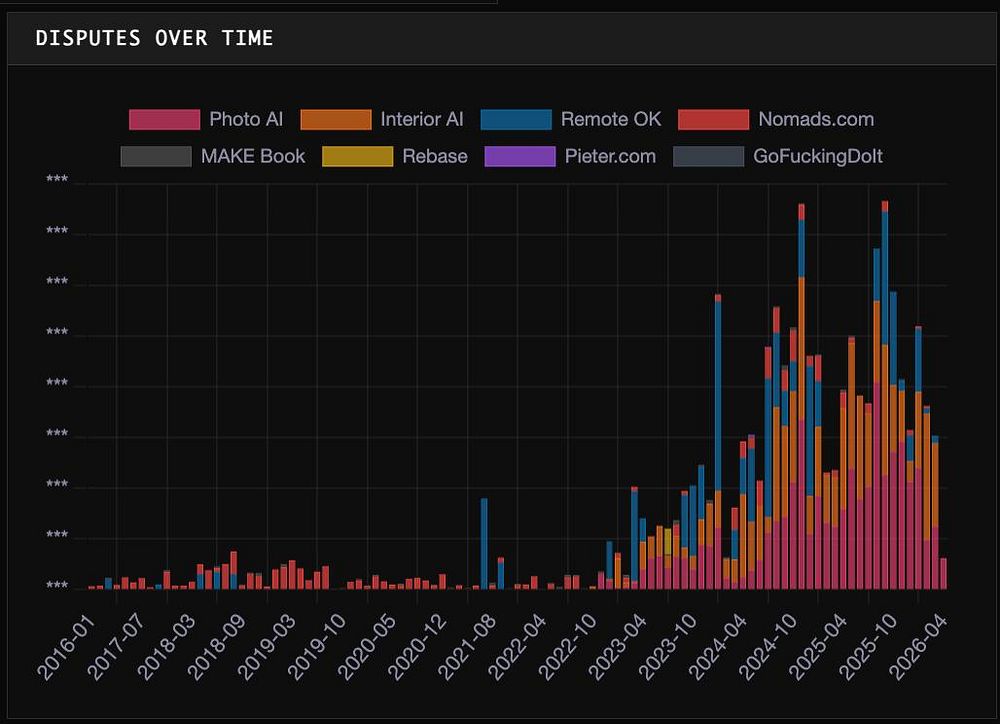Toggle the Rebase yellow legend swatch
Image resolution: width=1000 pixels, height=724 pixels.
tap(358, 156)
